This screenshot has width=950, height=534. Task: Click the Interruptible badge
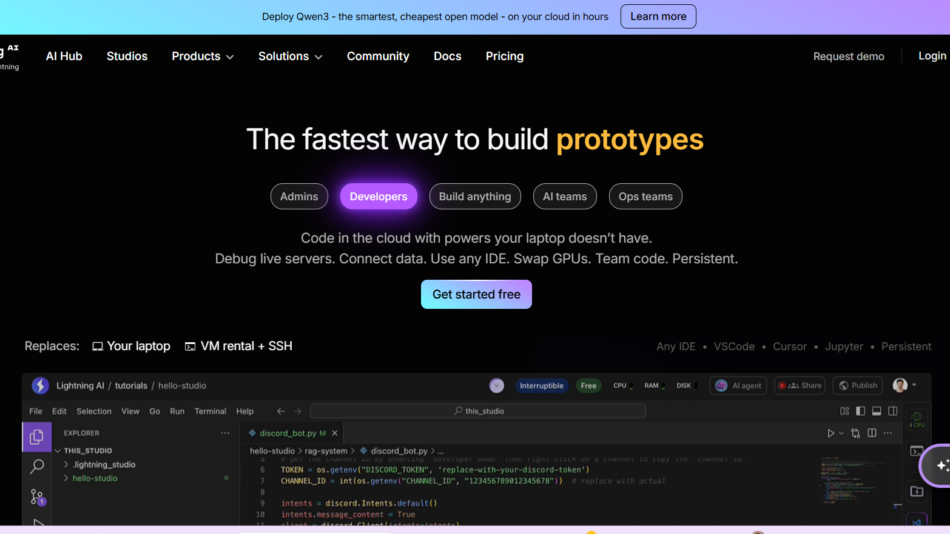[541, 385]
